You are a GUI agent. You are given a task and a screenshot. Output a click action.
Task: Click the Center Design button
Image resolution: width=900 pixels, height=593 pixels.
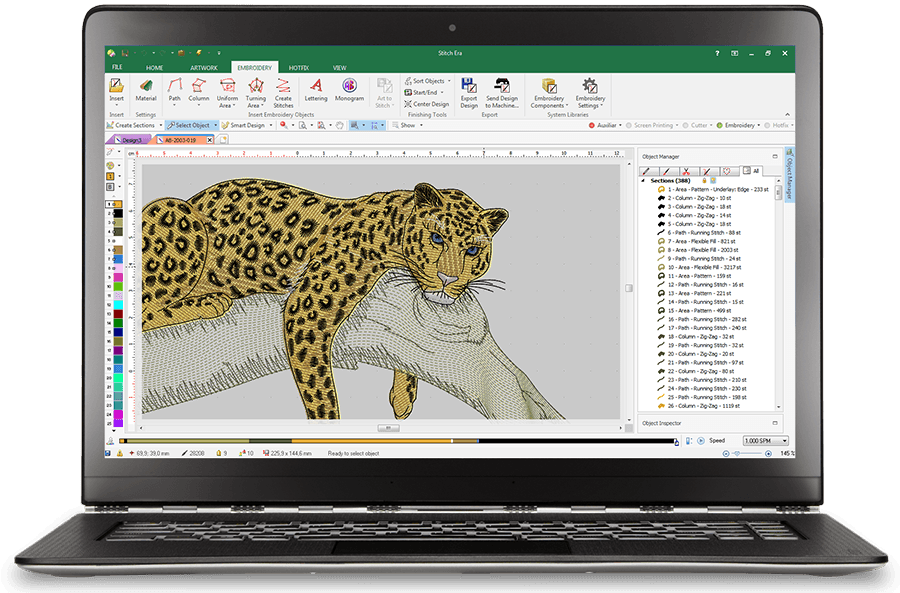(x=427, y=104)
